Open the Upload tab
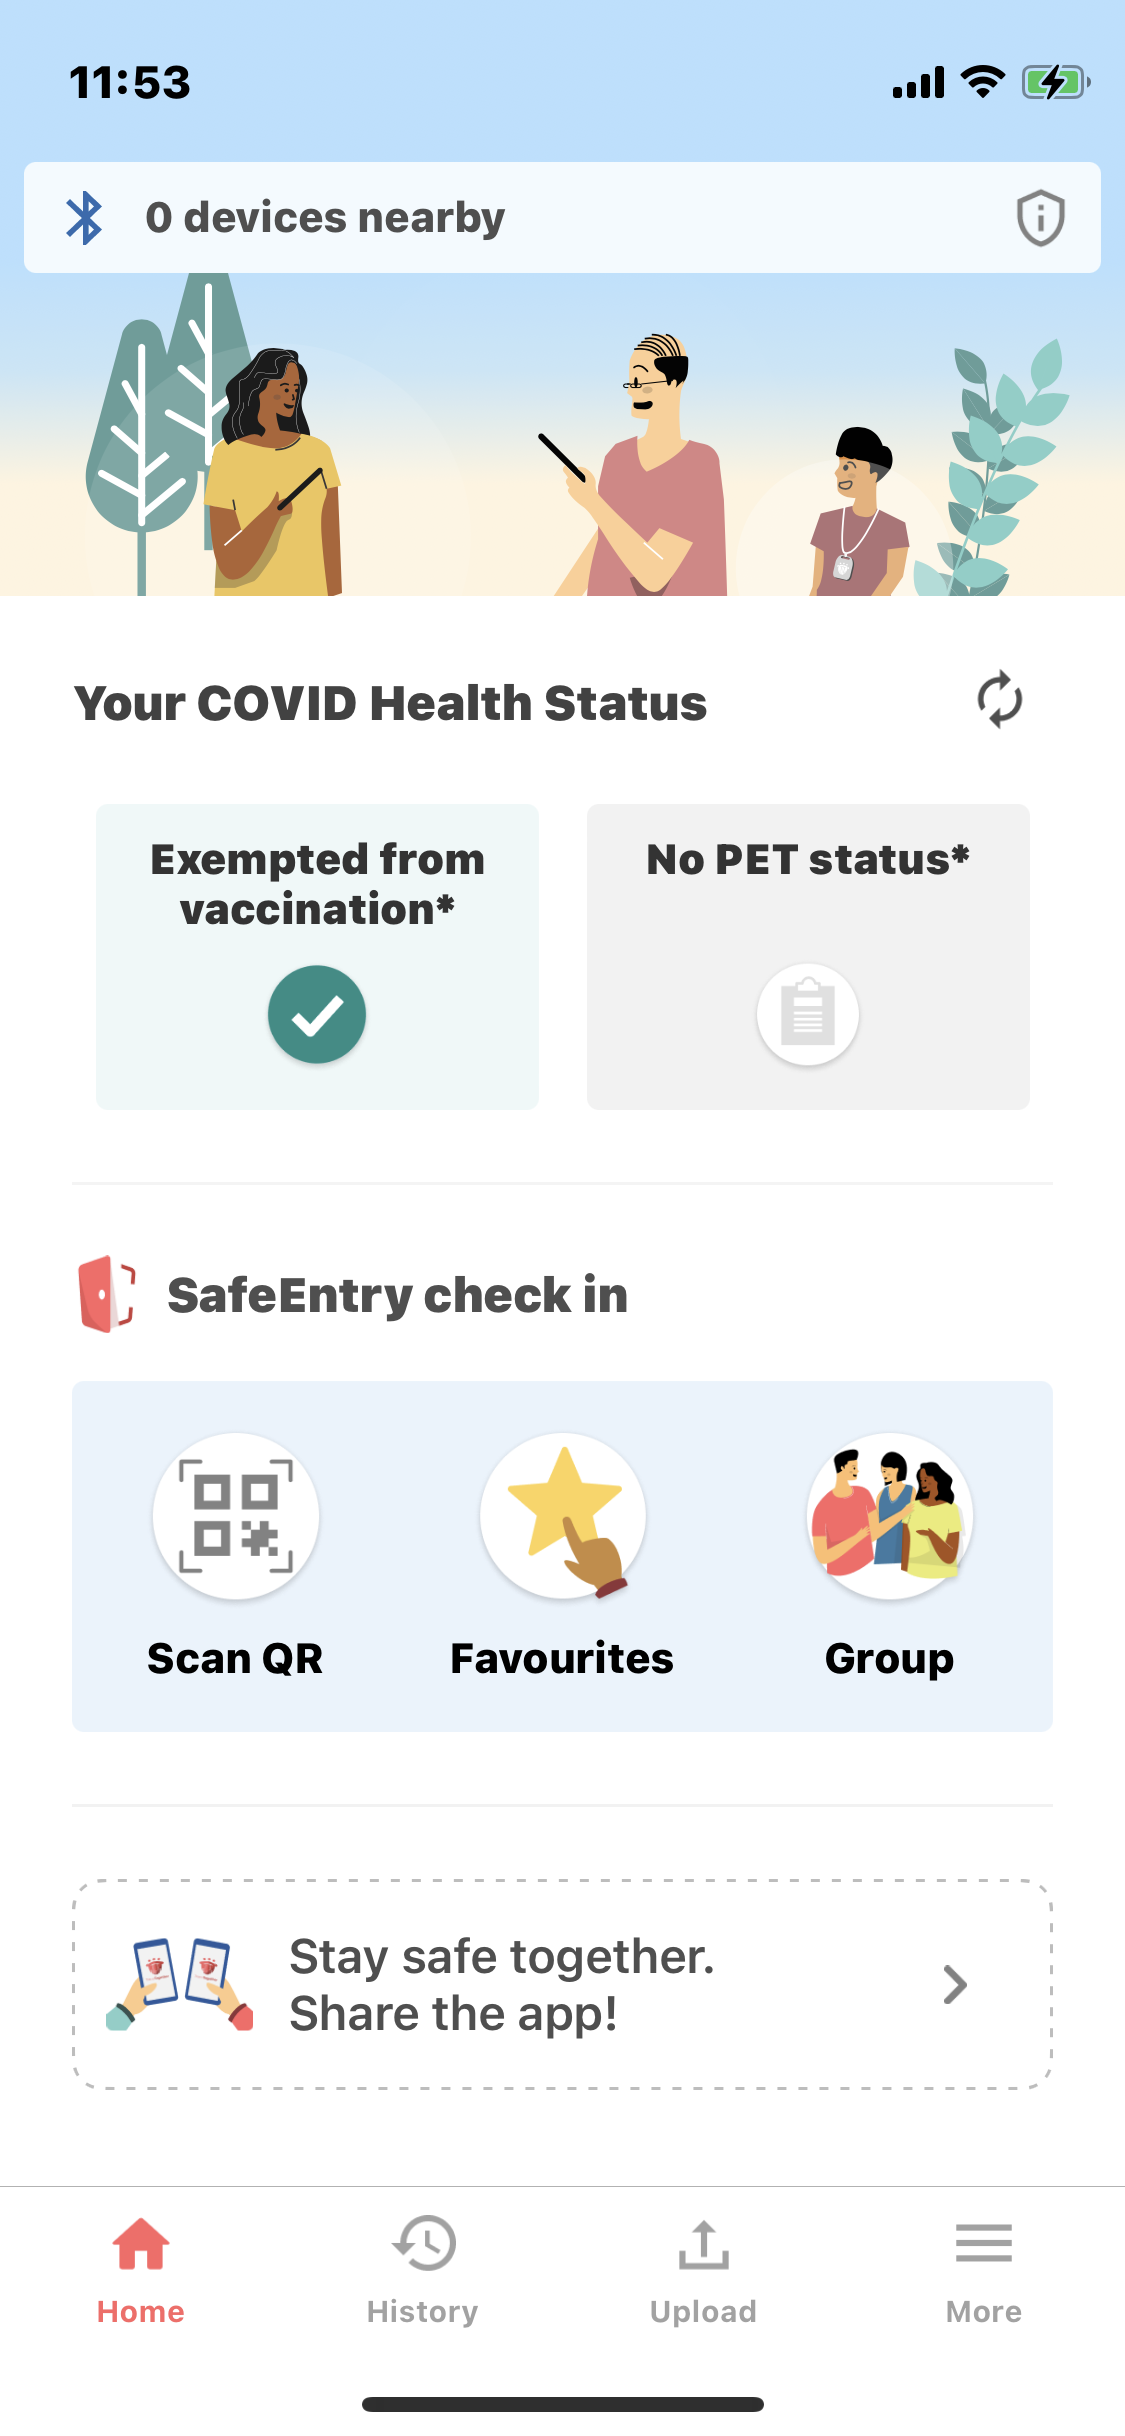 [x=703, y=2268]
